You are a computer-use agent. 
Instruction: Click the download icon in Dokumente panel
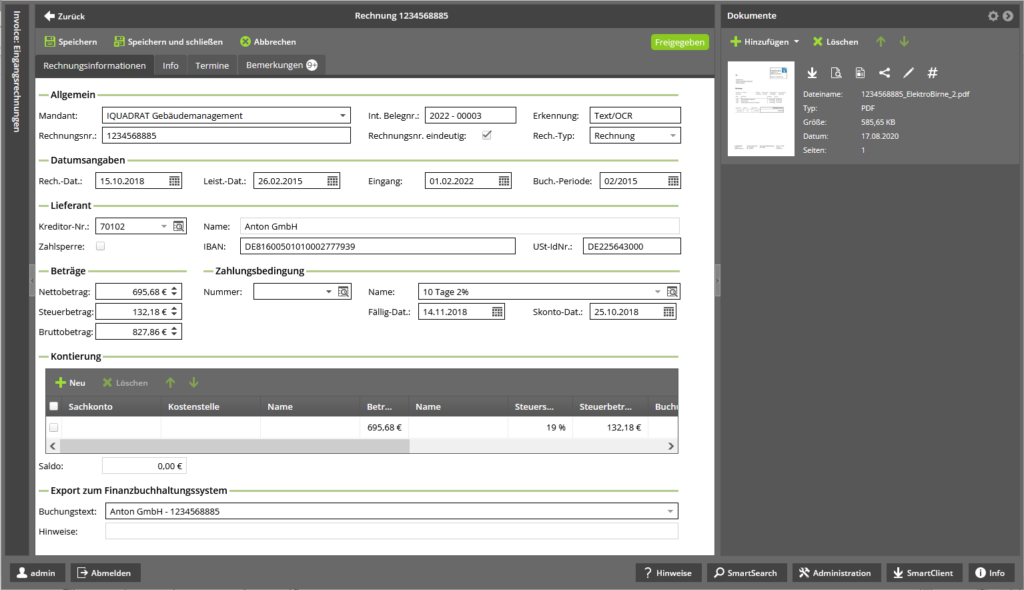click(812, 73)
